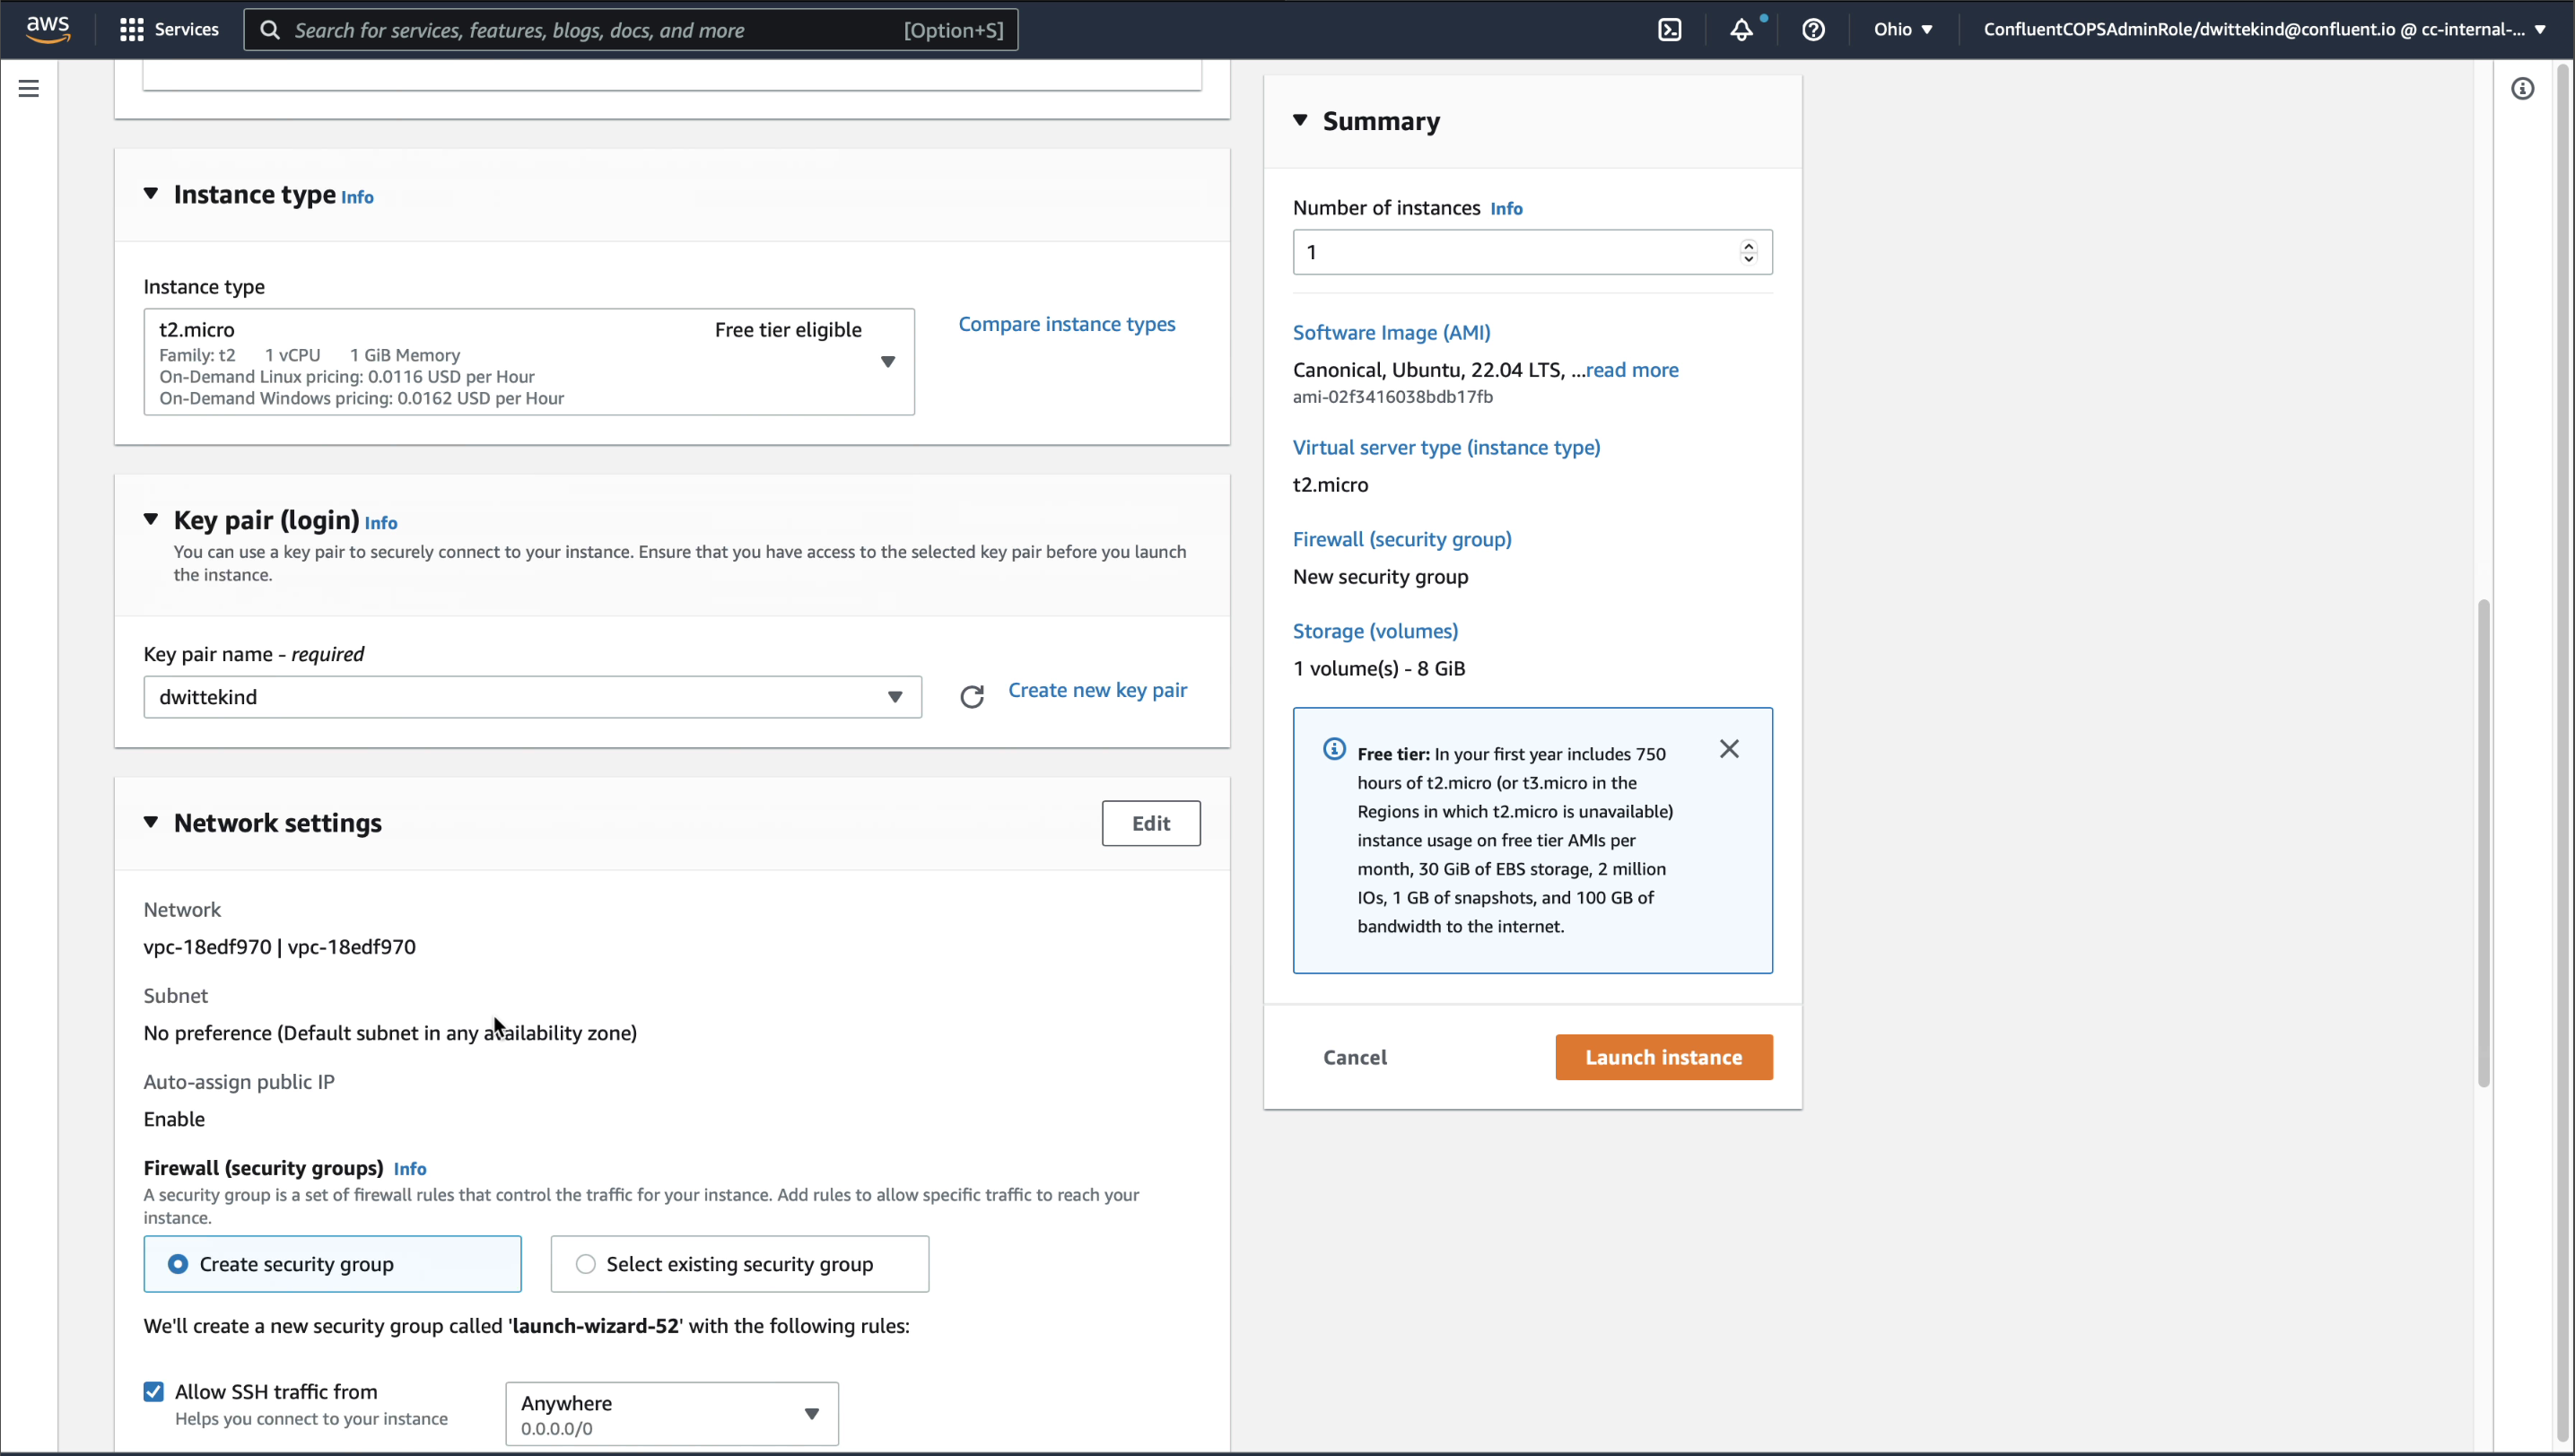Open the help question mark icon
Screen dimensions: 2575x1456
pos(1813,30)
